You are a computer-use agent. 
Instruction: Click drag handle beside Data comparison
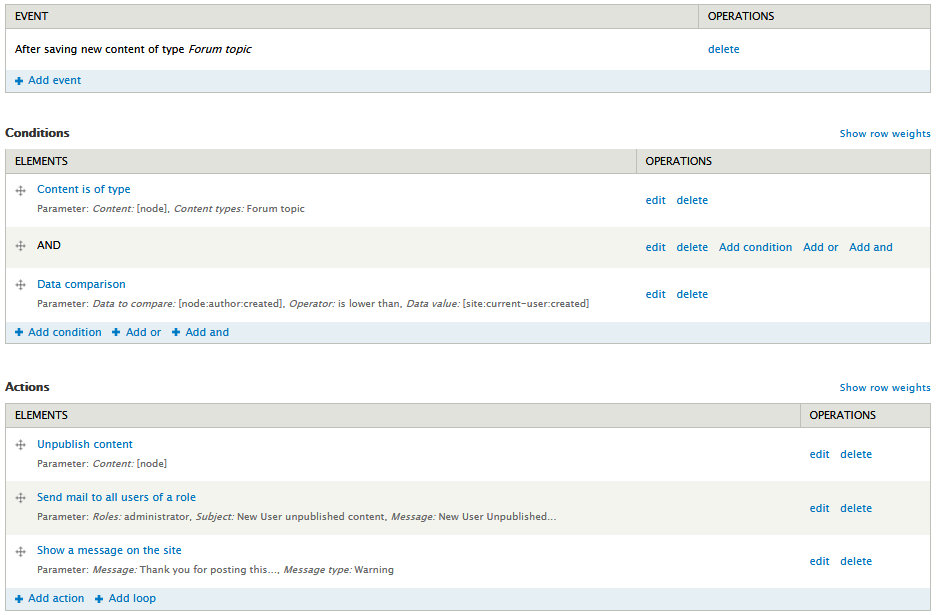tap(20, 285)
